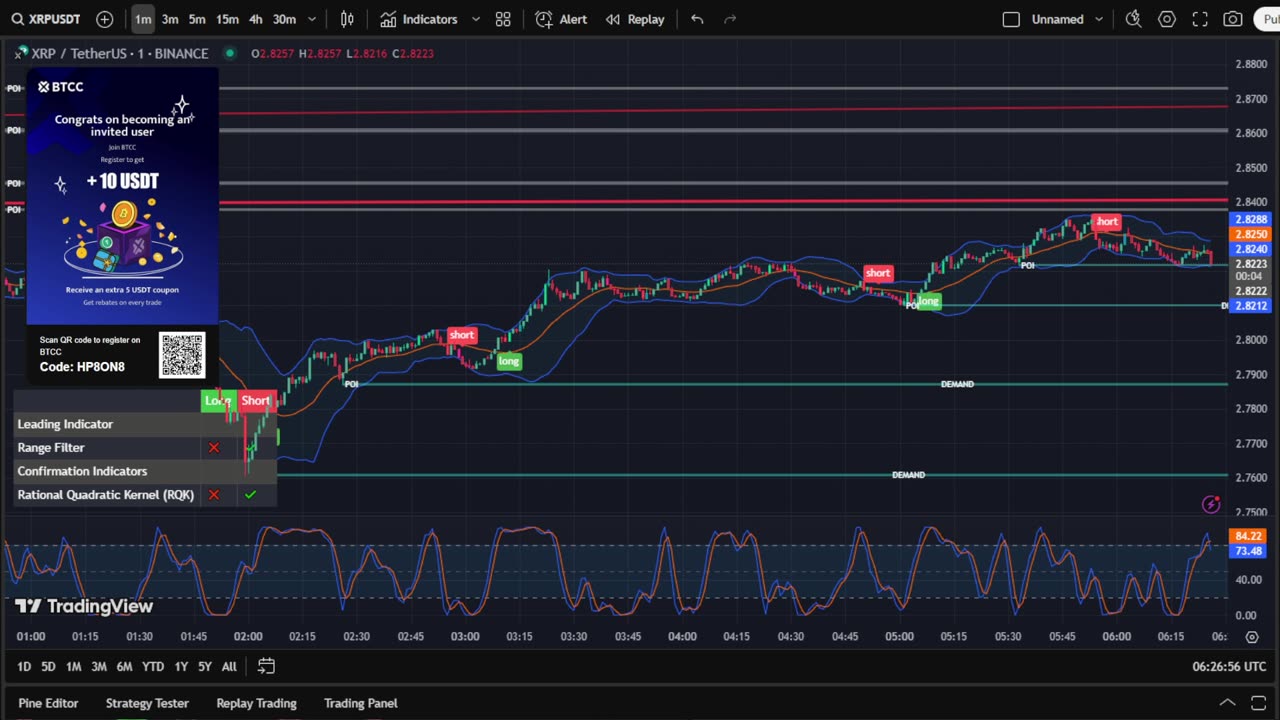
Task: Open the indicator templates grid icon
Action: point(503,19)
